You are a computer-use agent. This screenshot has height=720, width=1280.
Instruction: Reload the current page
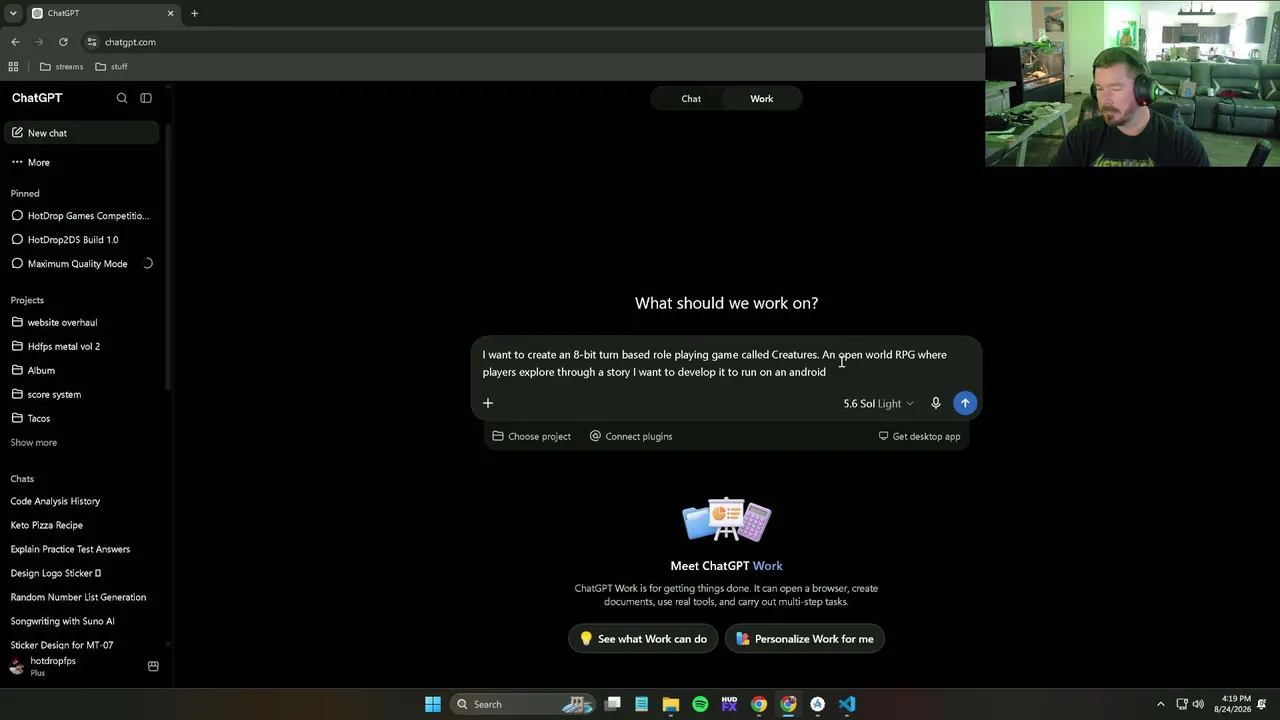coord(63,42)
